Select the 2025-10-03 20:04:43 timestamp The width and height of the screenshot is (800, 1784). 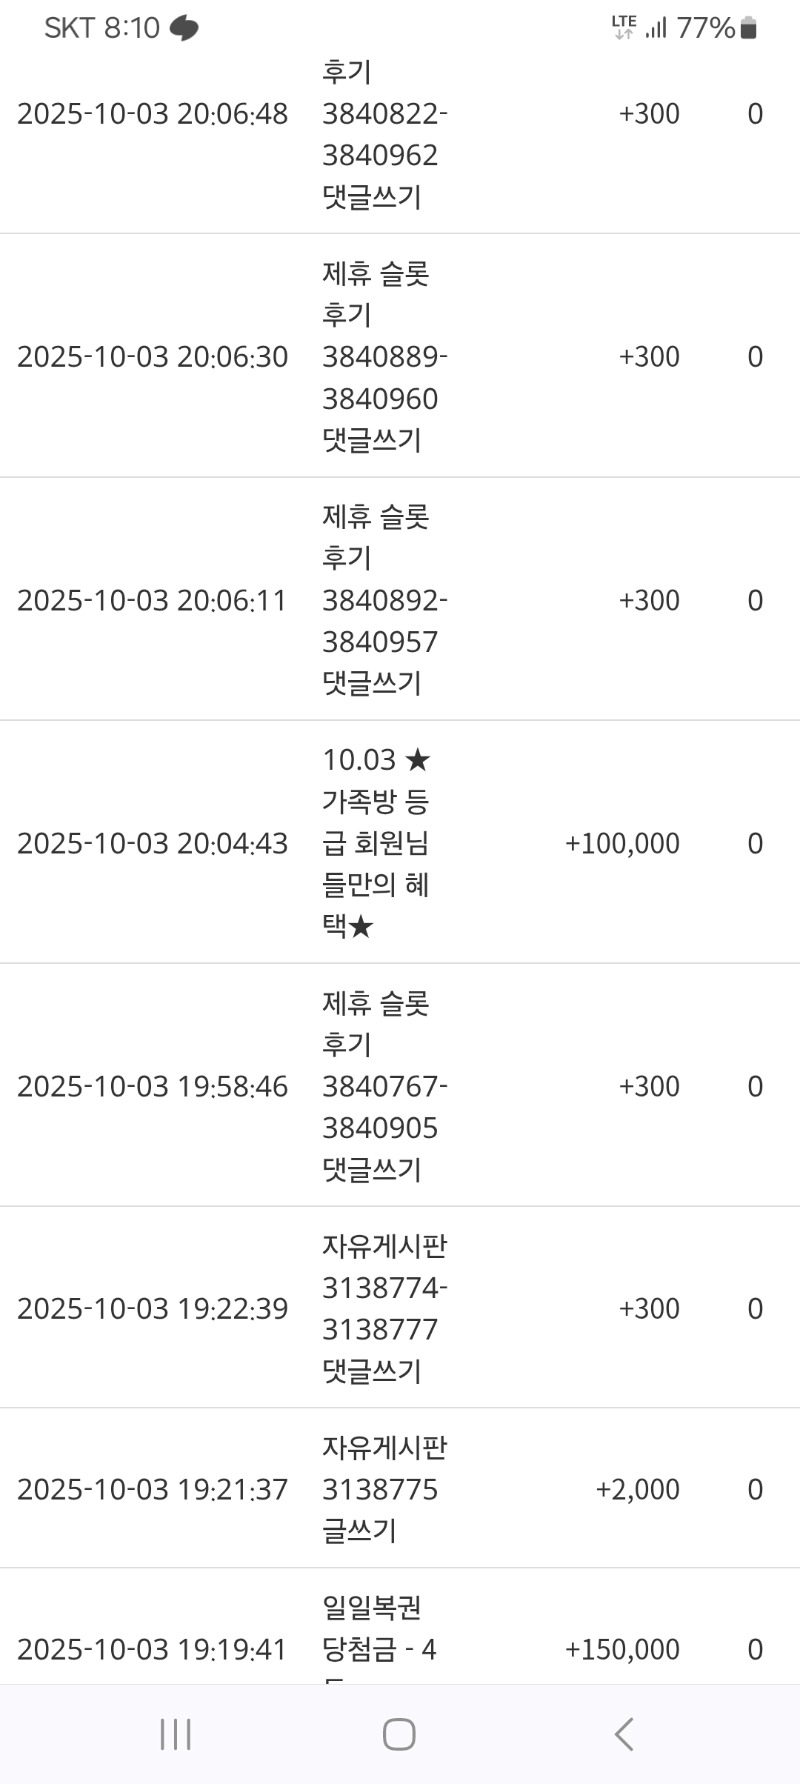point(152,843)
